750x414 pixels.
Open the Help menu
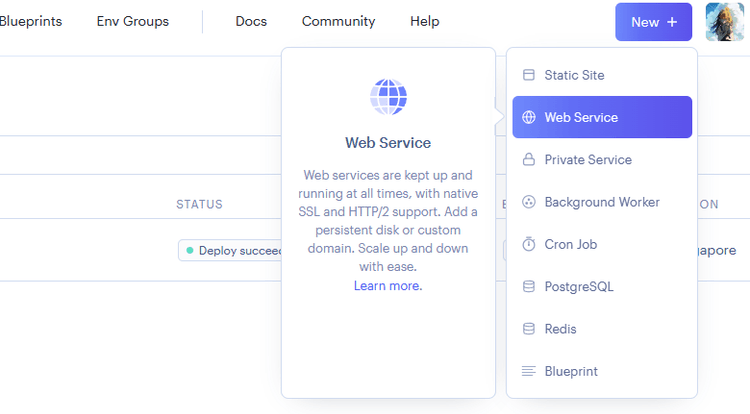(x=424, y=21)
